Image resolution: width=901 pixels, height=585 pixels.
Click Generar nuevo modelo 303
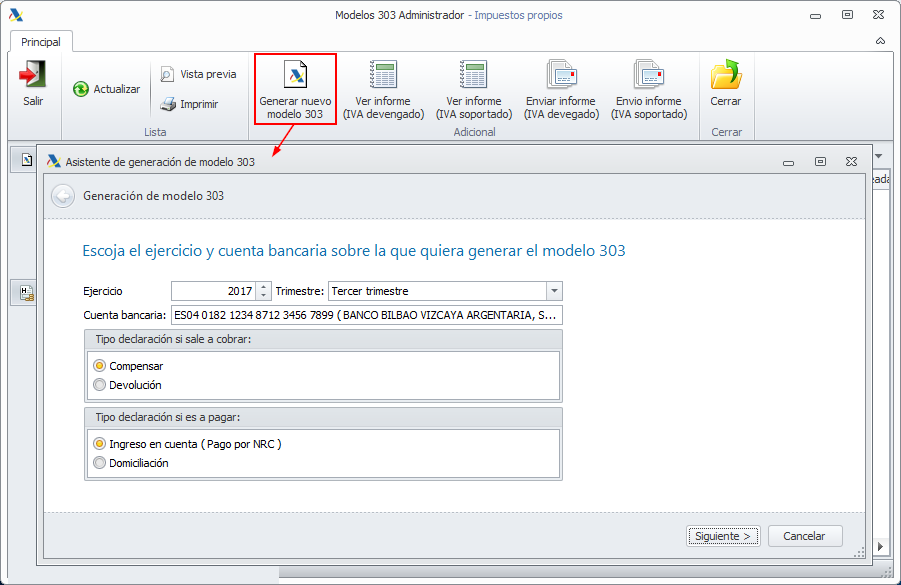point(295,89)
